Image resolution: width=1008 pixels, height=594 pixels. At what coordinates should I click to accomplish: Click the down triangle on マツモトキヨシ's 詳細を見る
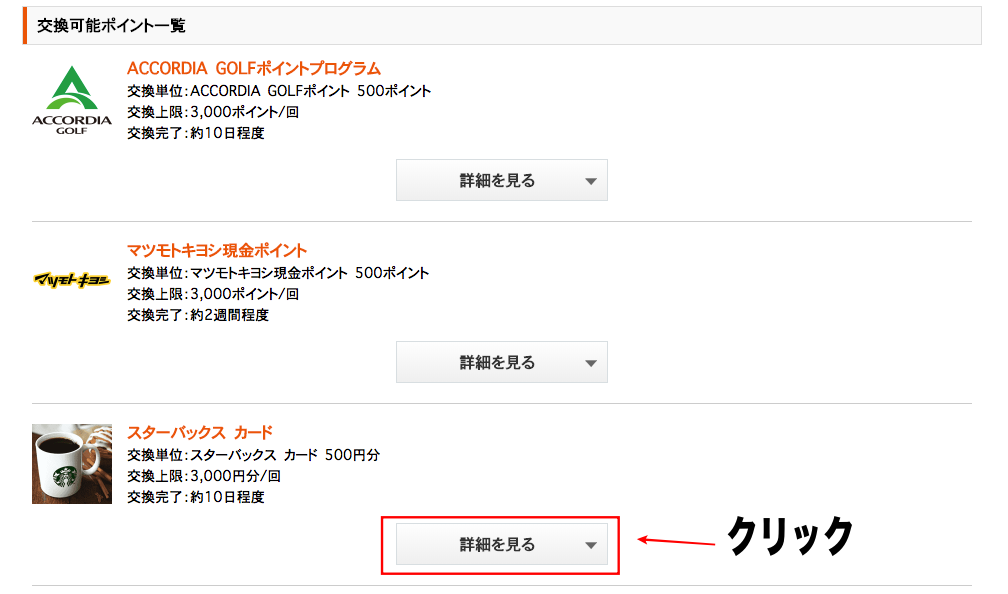point(591,363)
